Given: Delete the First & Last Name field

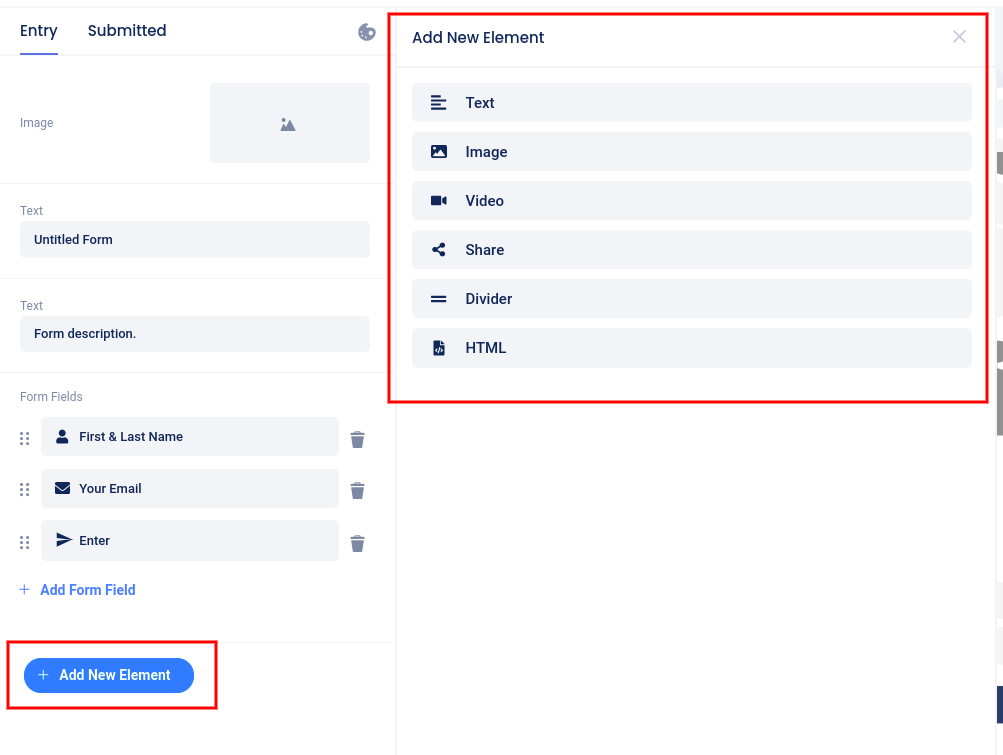Looking at the screenshot, I should 357,439.
